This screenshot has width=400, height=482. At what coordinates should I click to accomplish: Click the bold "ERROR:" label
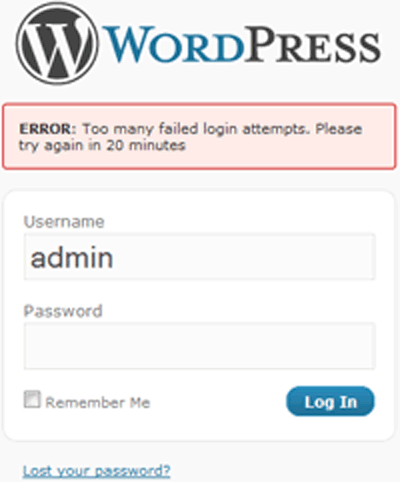(x=48, y=129)
